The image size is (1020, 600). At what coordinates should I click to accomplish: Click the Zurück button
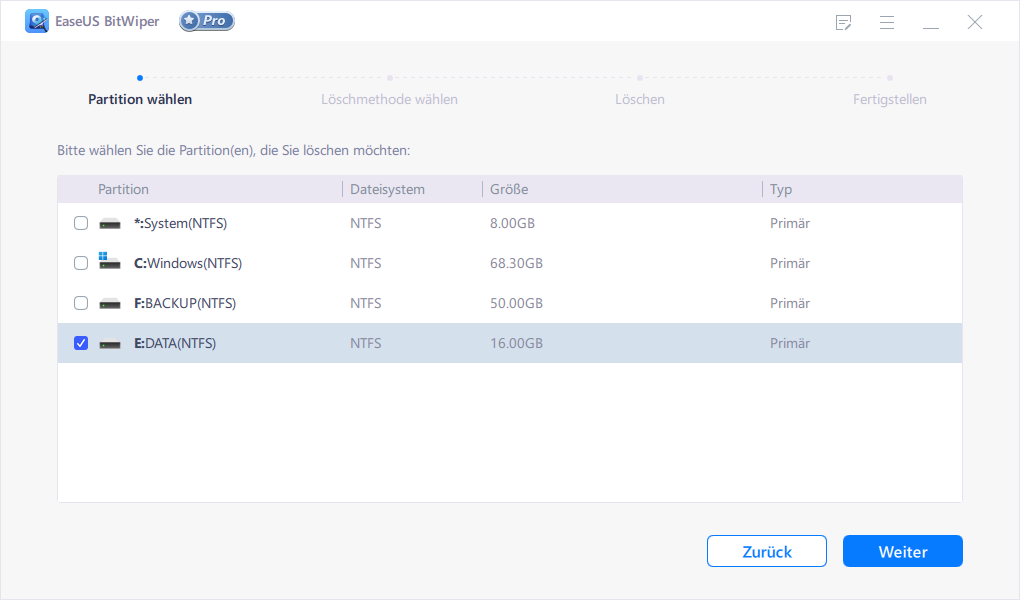(766, 551)
